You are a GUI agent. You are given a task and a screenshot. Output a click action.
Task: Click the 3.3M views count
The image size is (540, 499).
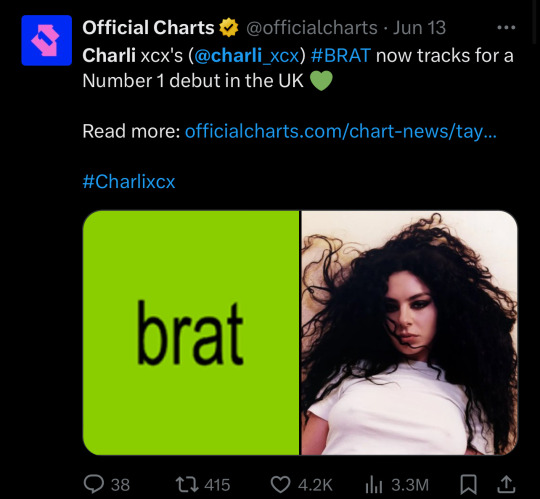410,485
